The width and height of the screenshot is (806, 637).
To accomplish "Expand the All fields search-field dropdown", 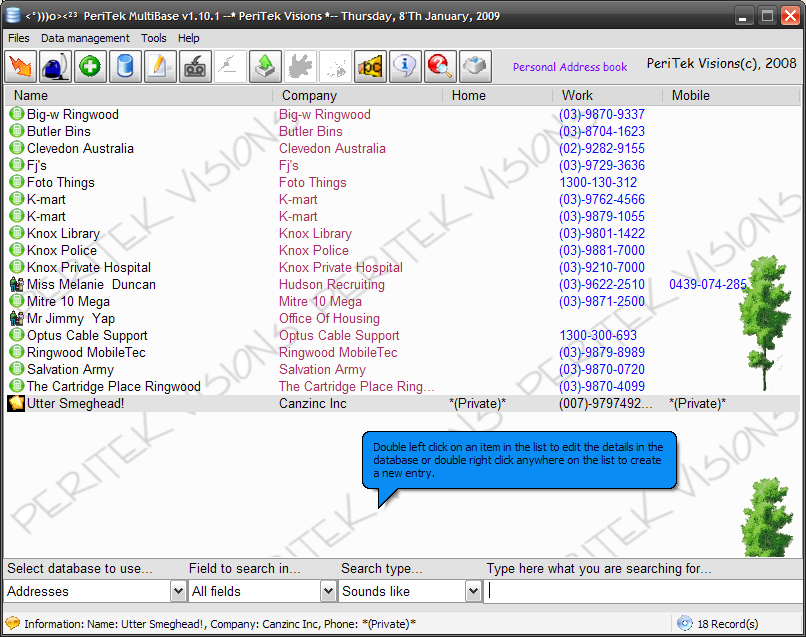I will click(328, 591).
